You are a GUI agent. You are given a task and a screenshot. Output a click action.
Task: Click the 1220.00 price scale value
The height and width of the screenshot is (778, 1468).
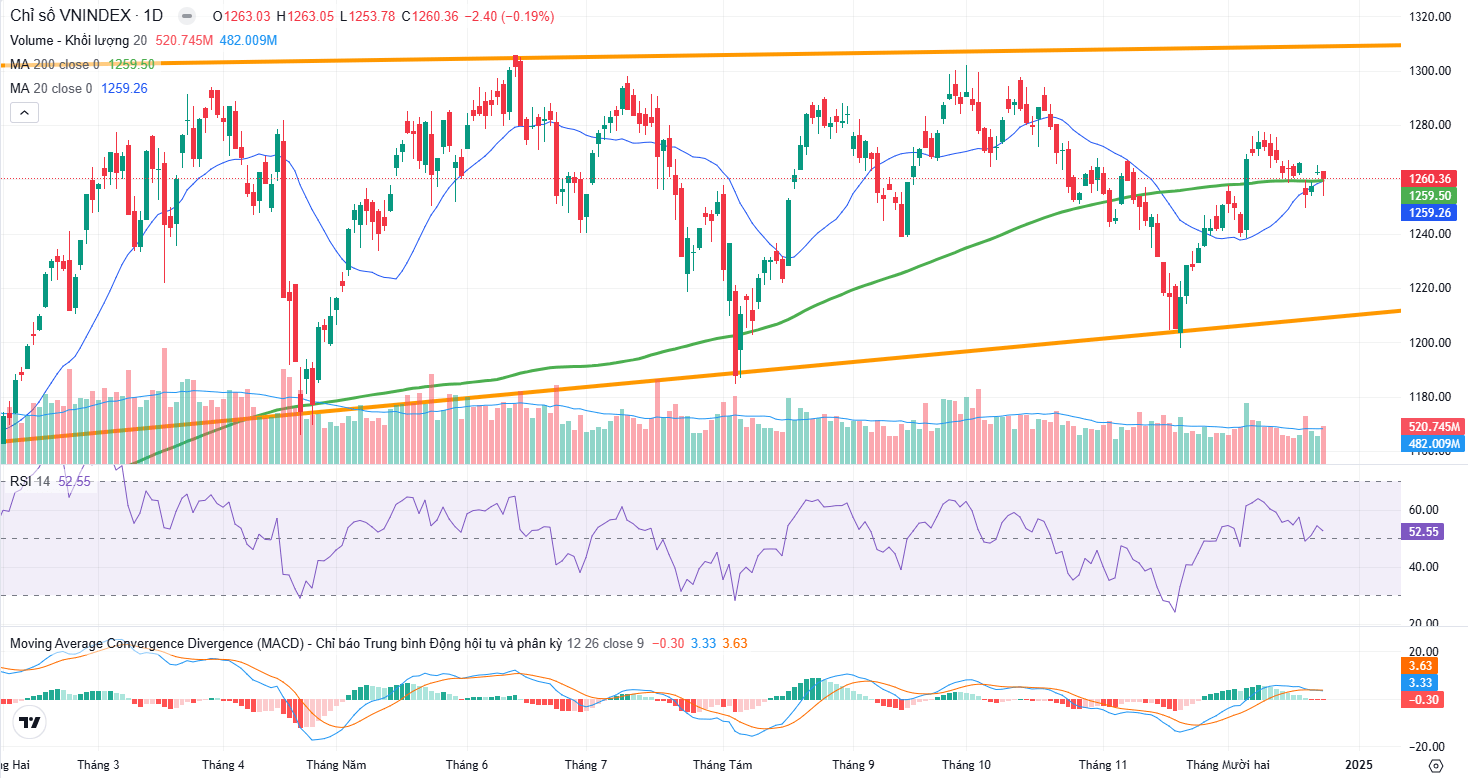click(1430, 288)
